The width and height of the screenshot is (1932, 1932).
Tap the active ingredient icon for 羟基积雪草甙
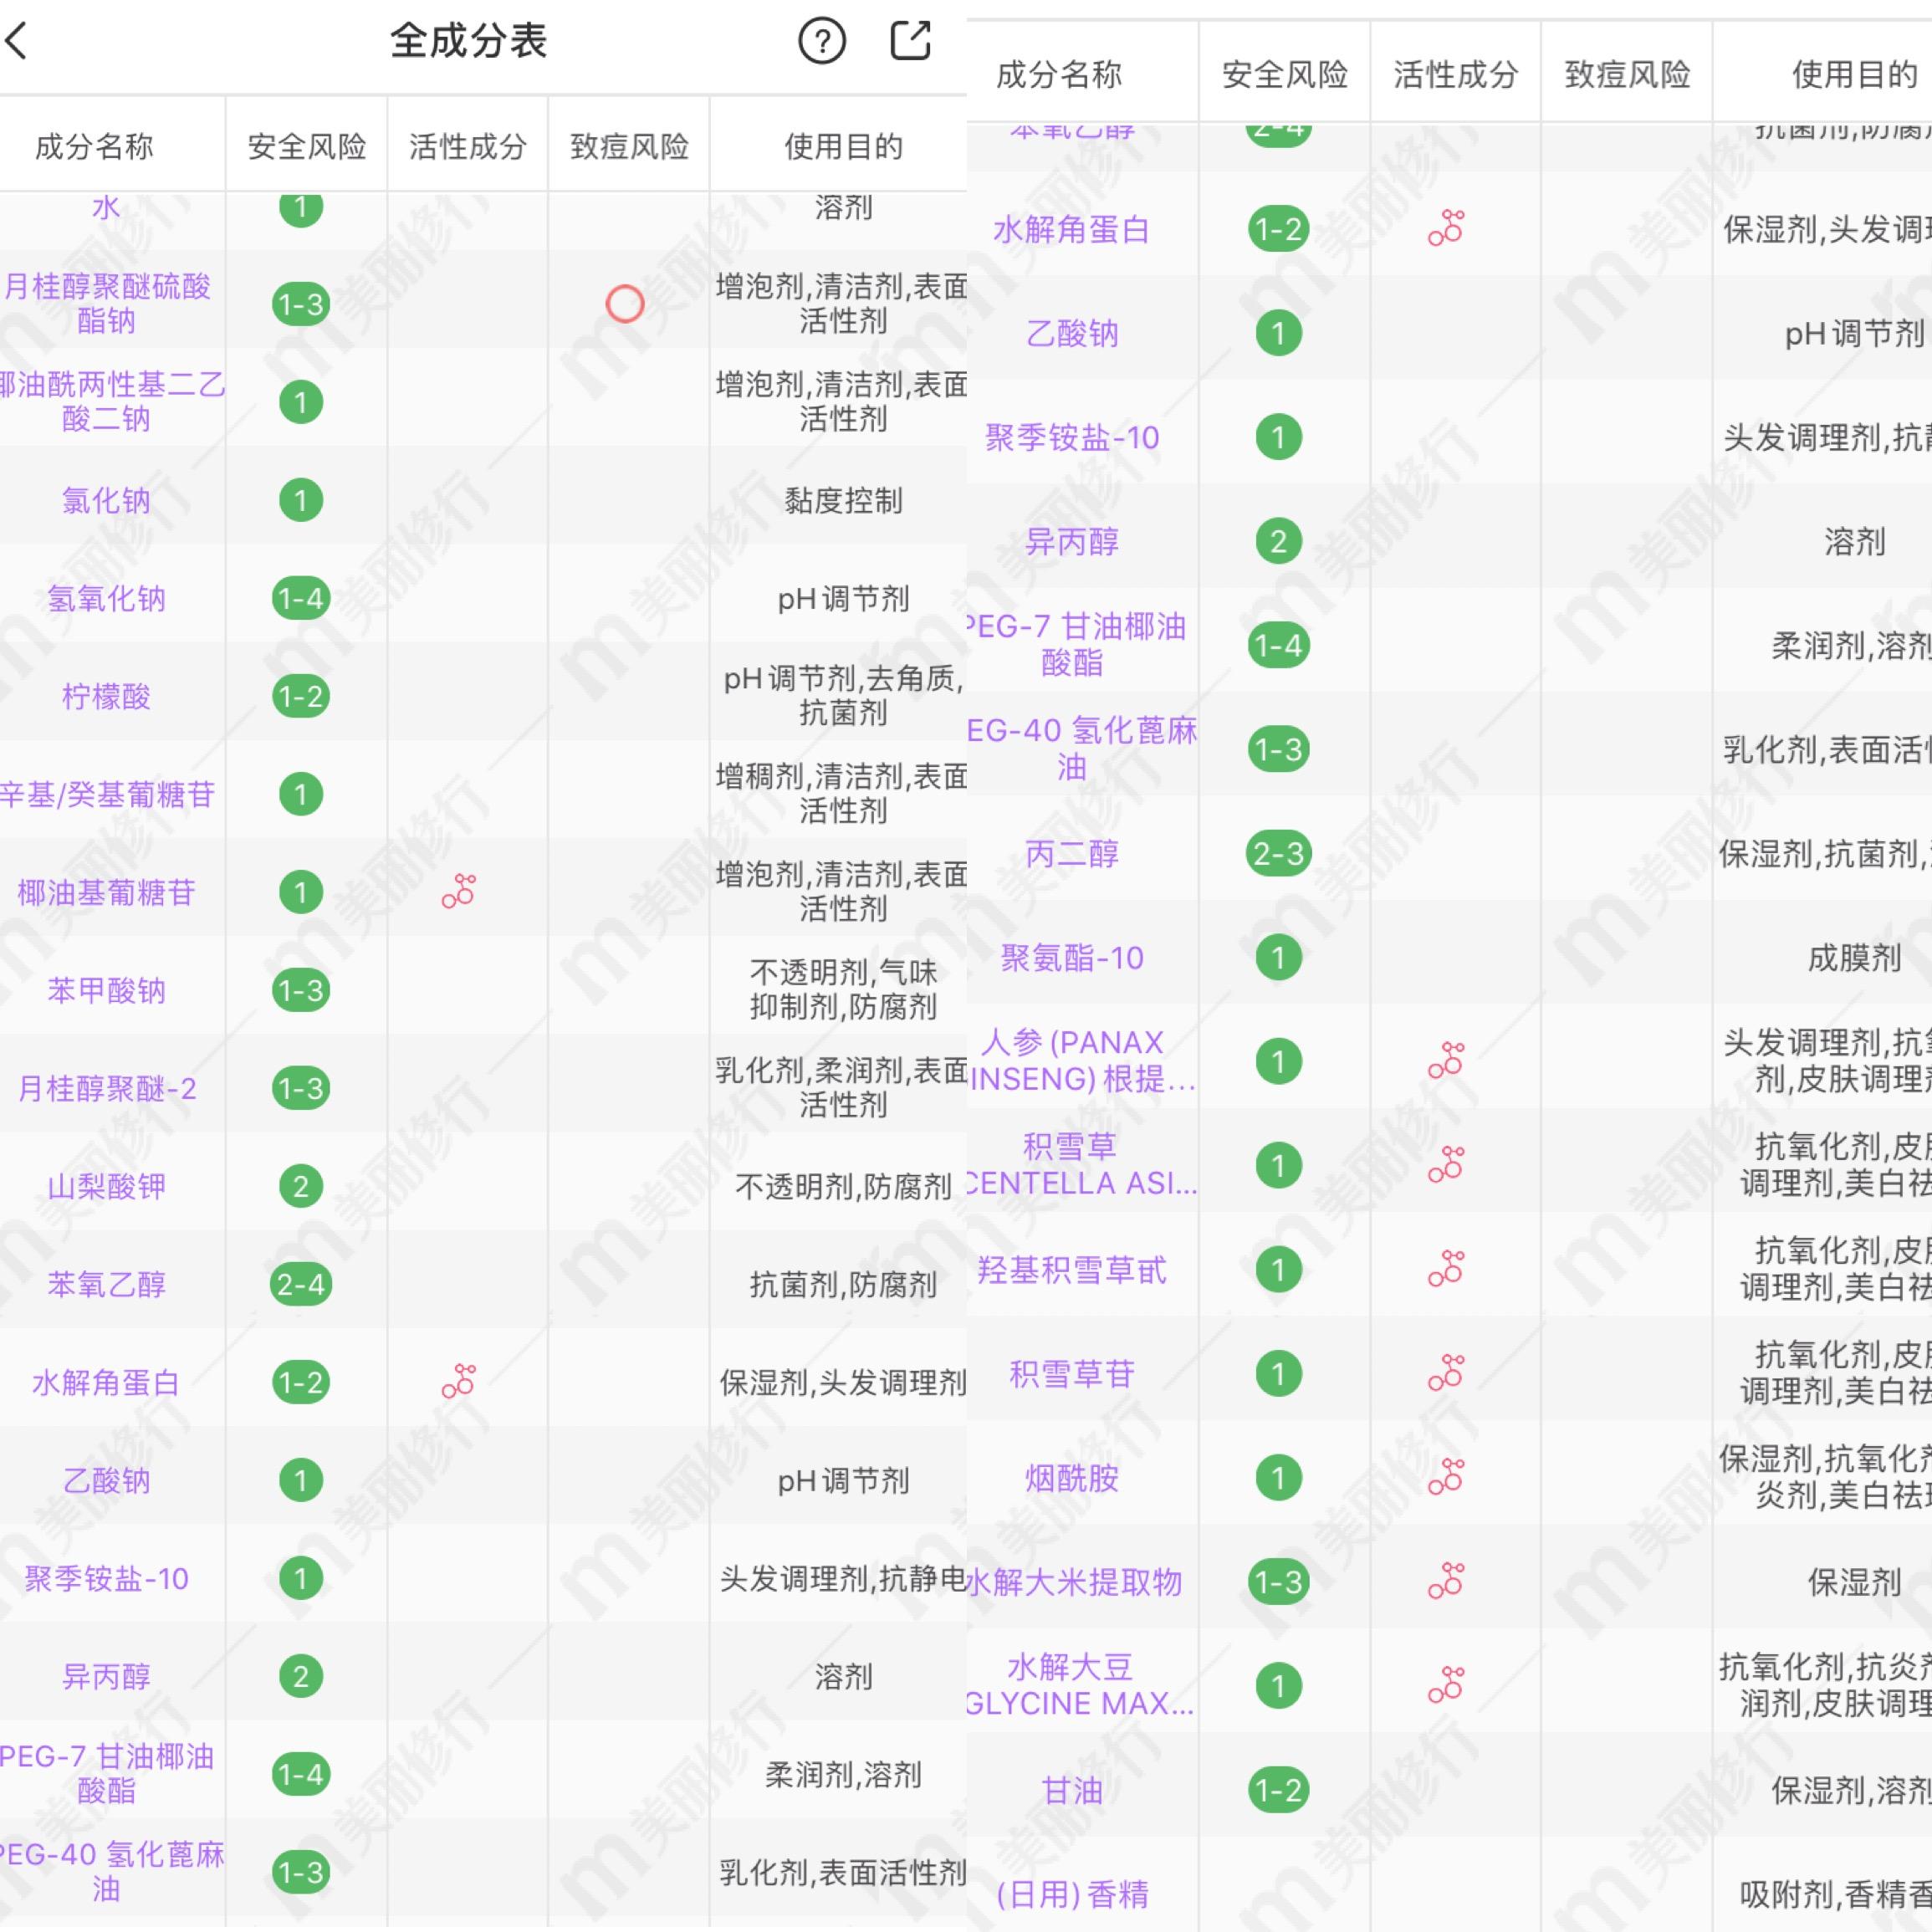(1448, 1270)
